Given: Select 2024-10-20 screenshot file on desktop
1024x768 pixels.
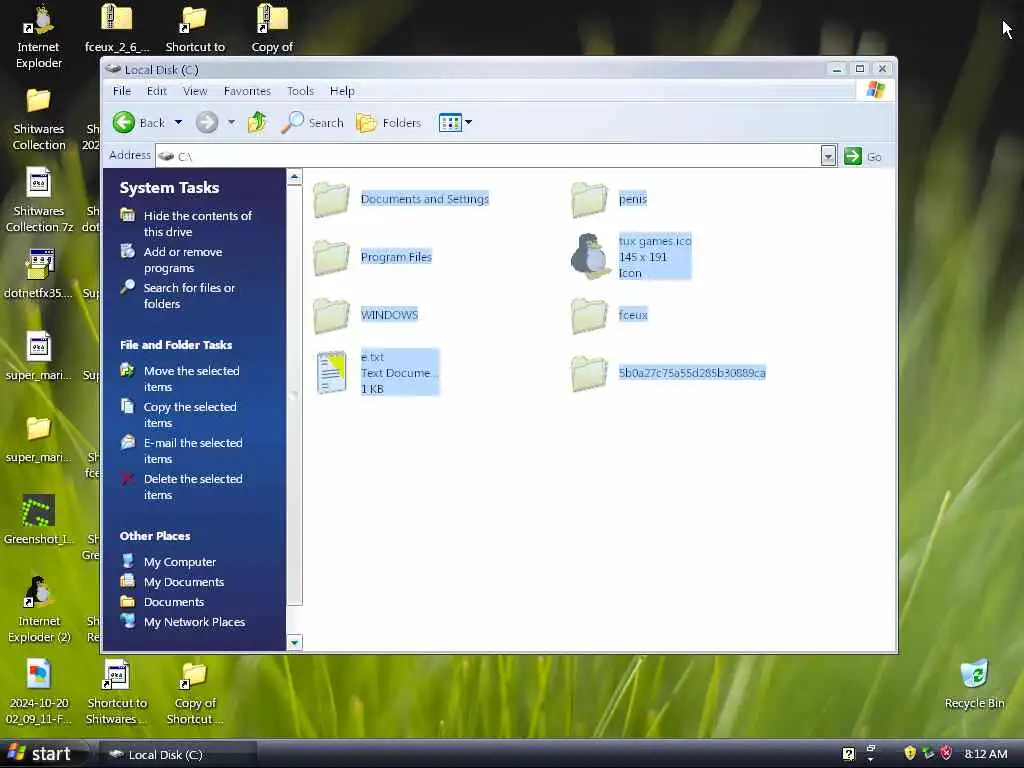Looking at the screenshot, I should (39, 692).
